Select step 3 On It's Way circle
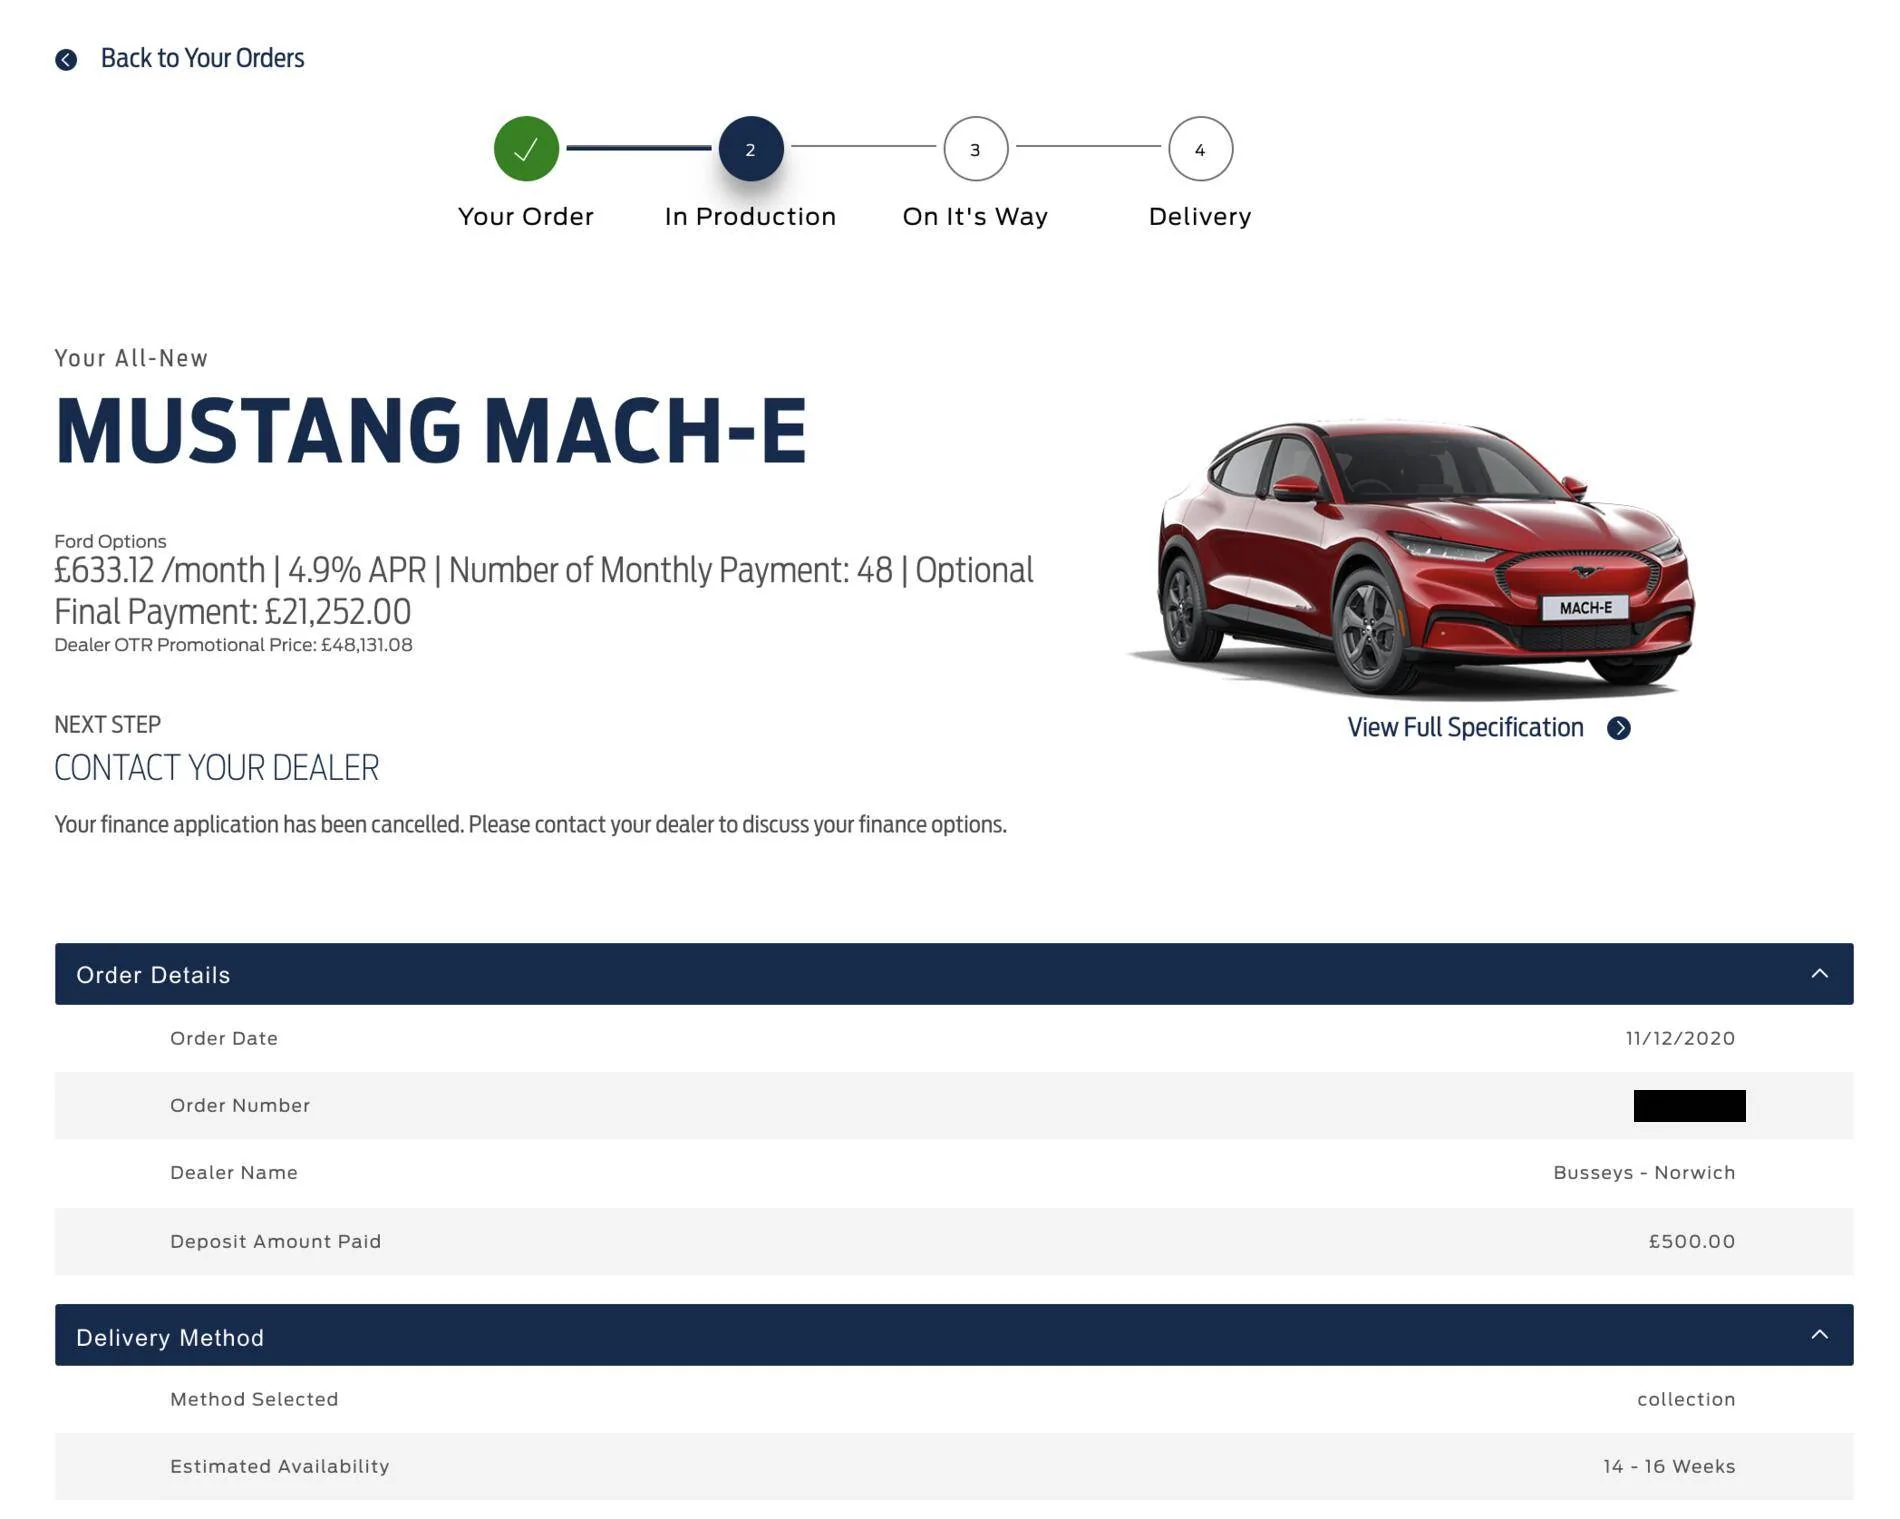1900x1519 pixels. (976, 149)
